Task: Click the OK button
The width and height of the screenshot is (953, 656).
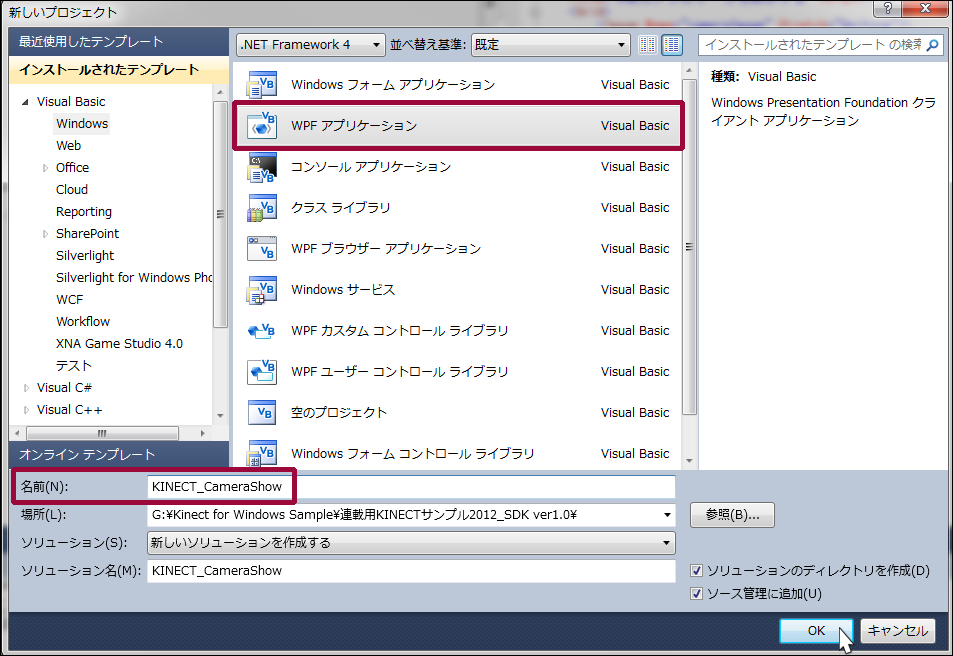Action: [816, 630]
